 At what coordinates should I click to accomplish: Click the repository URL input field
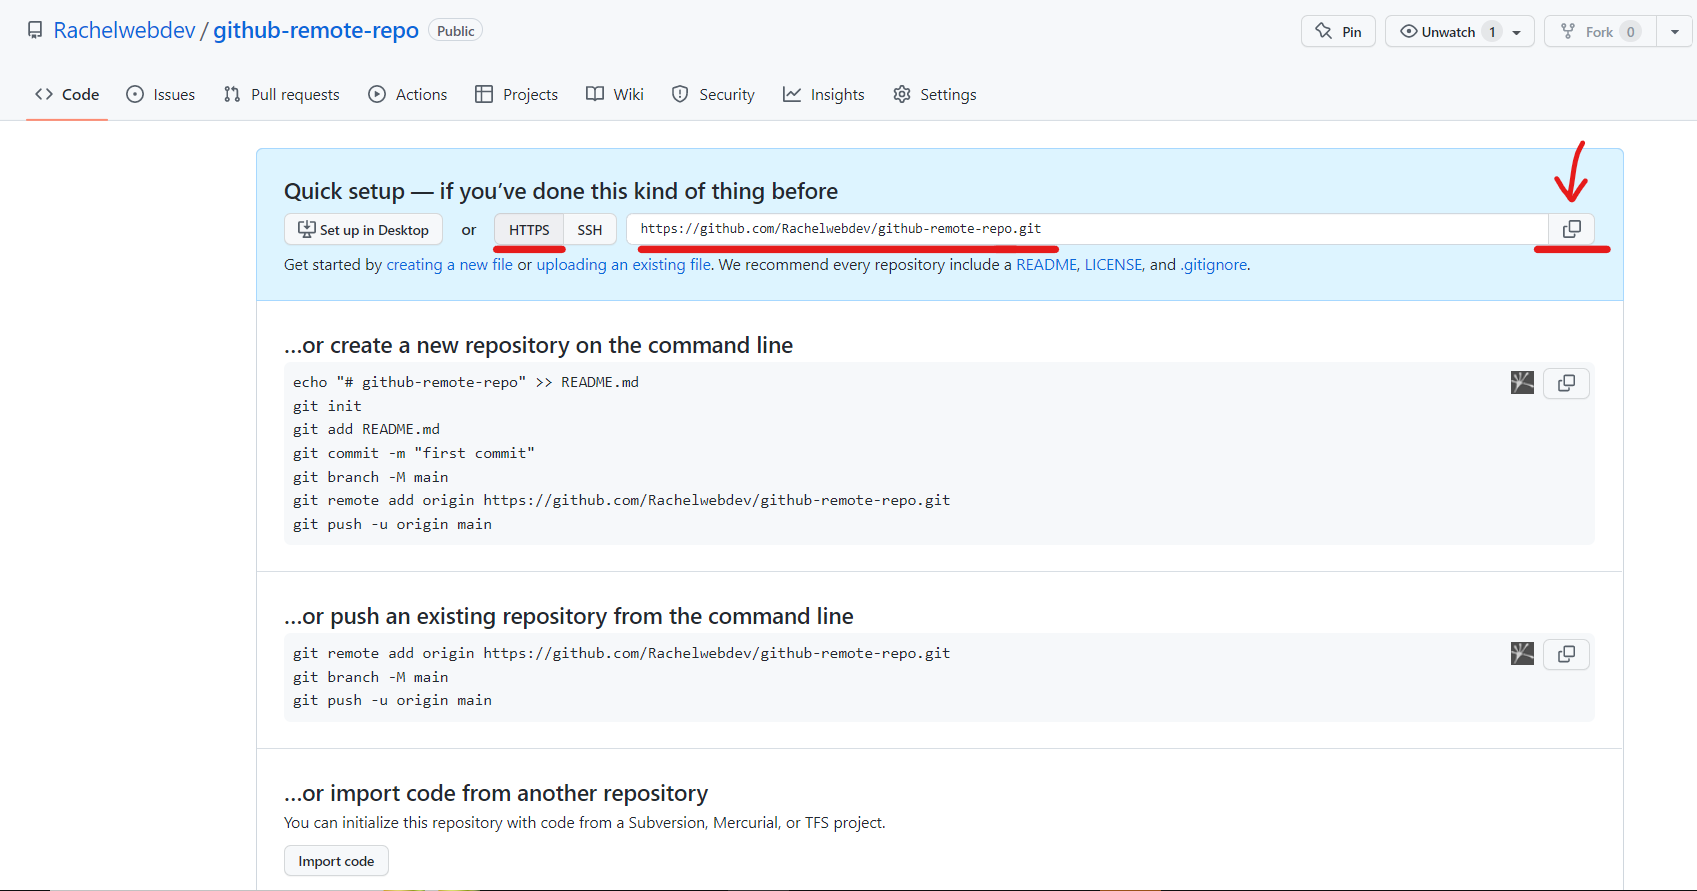click(1087, 229)
